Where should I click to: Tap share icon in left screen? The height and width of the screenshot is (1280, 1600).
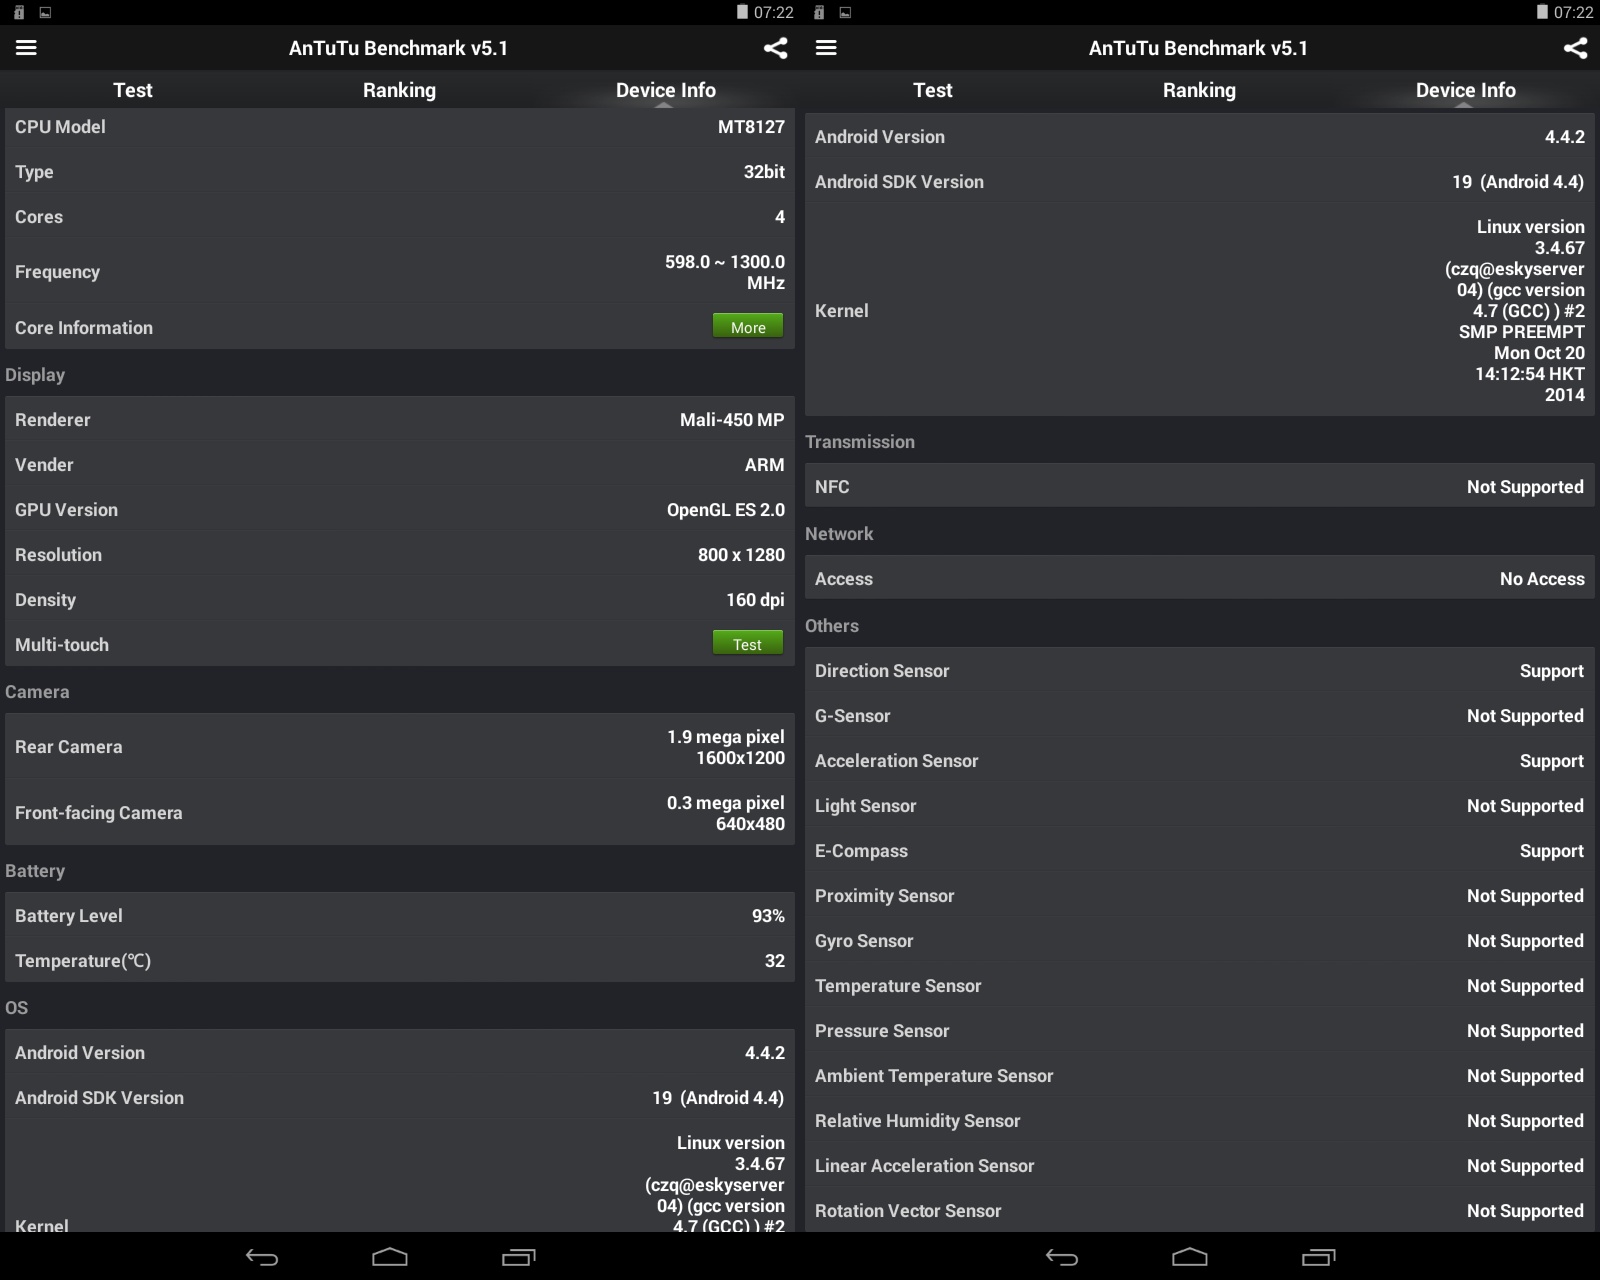[x=775, y=48]
